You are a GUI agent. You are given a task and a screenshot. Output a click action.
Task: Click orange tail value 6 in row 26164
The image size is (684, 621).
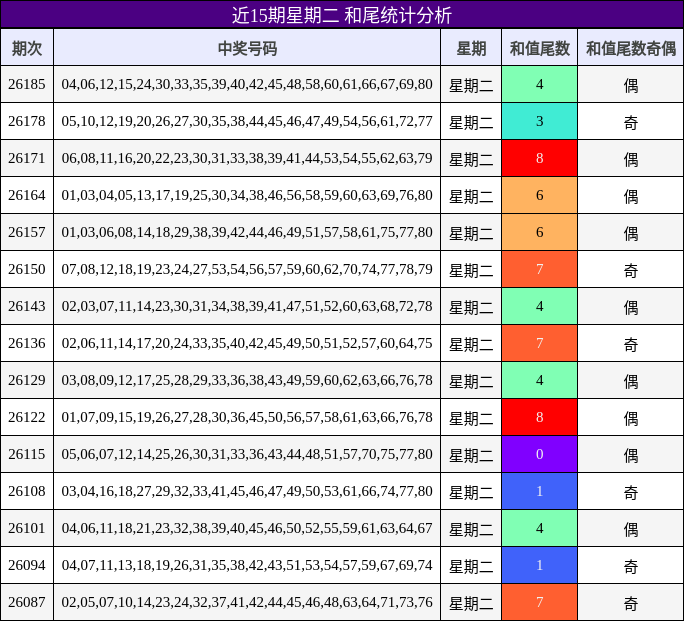pos(540,195)
